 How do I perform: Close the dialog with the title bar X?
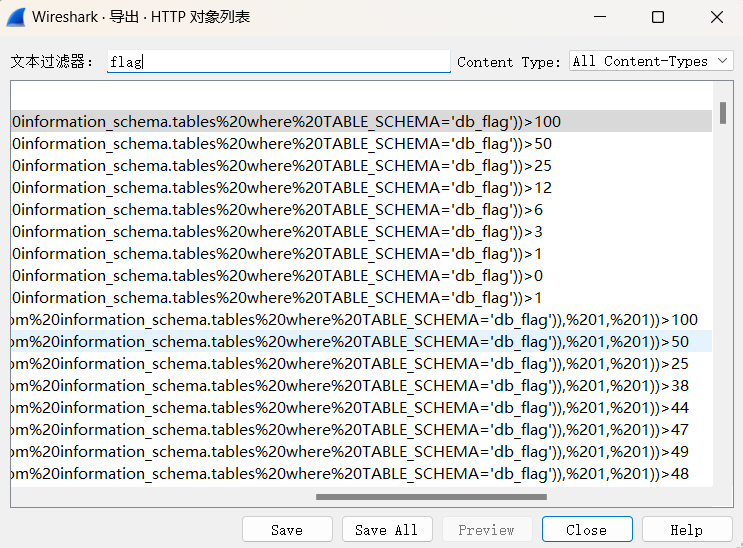point(717,17)
